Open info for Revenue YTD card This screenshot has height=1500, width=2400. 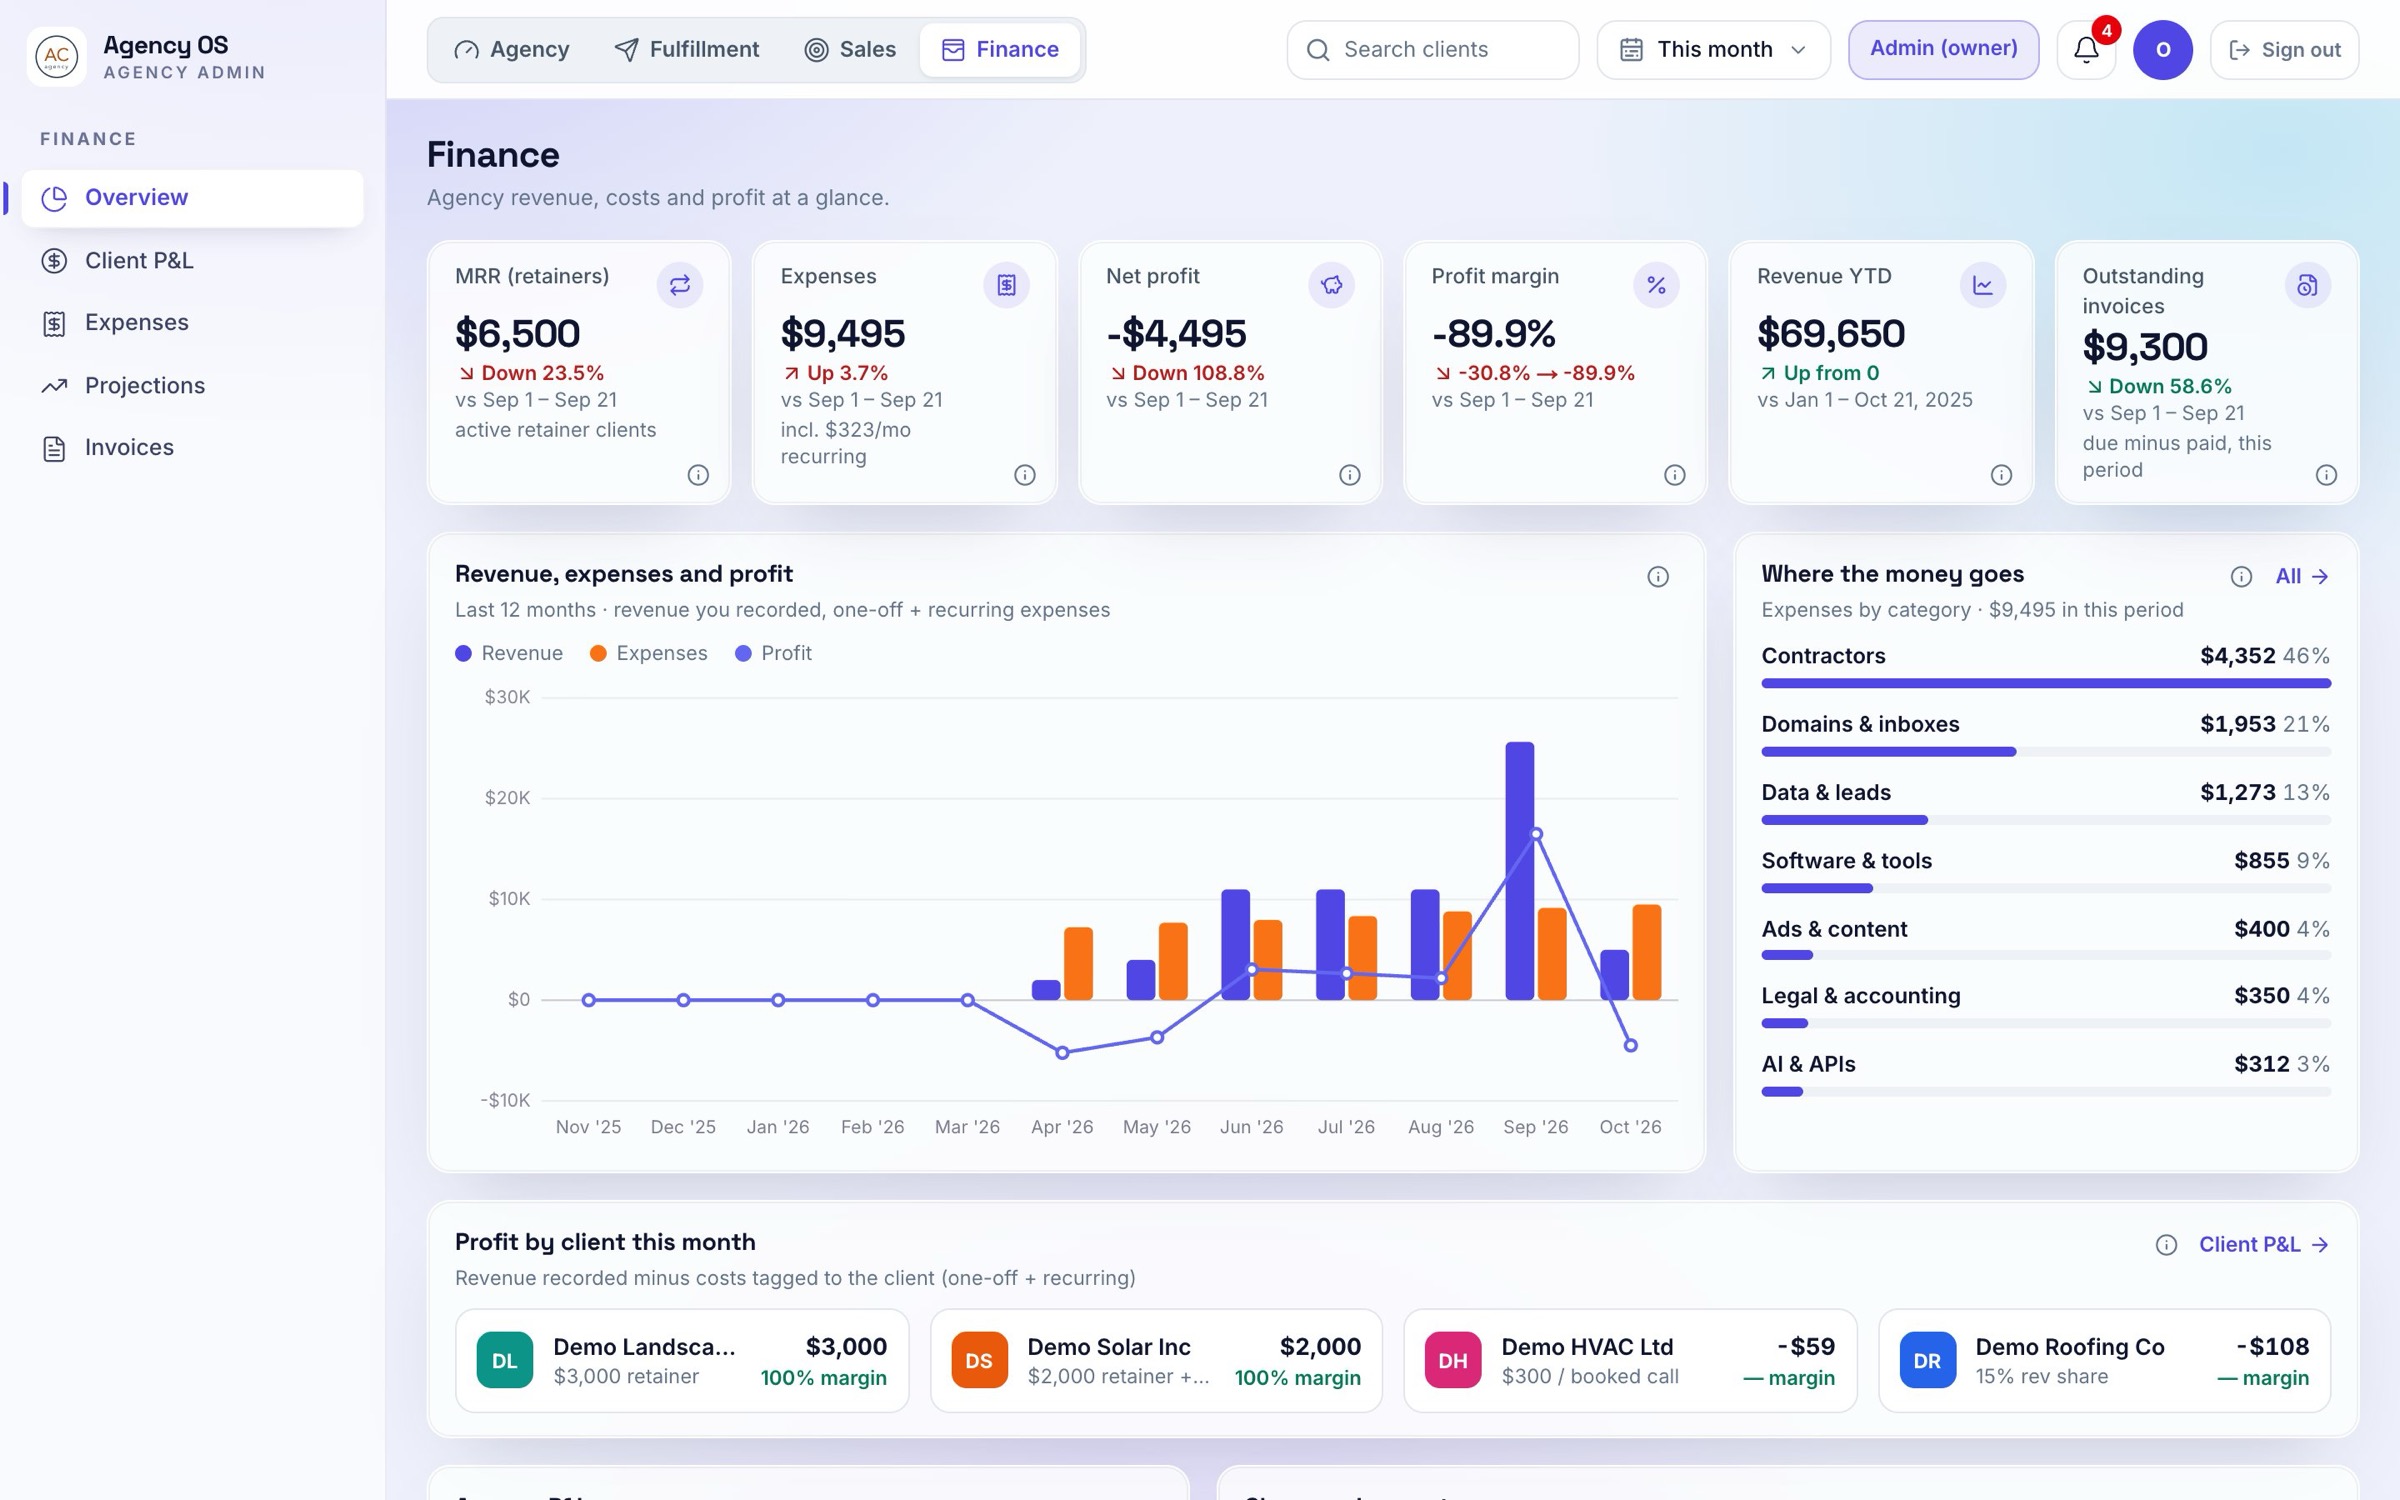(2000, 475)
